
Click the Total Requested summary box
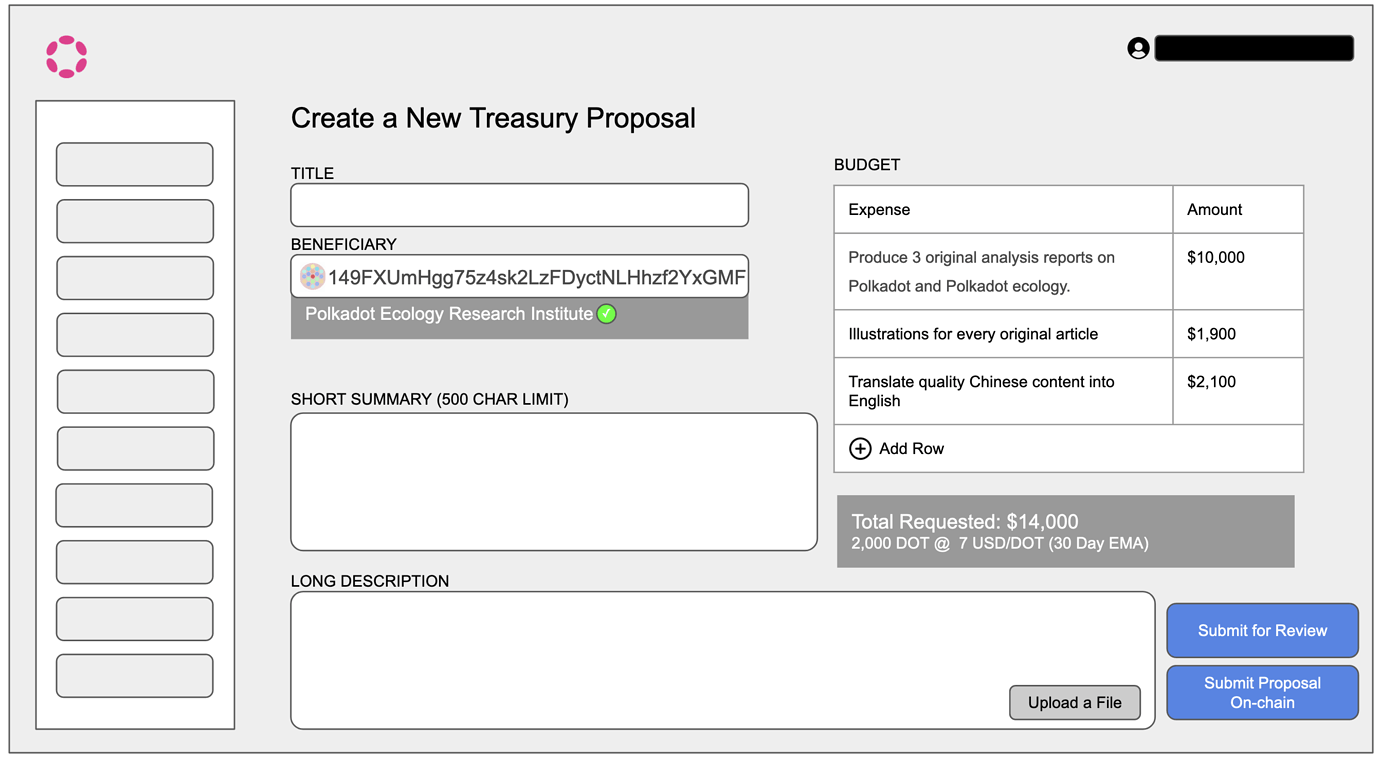1065,531
